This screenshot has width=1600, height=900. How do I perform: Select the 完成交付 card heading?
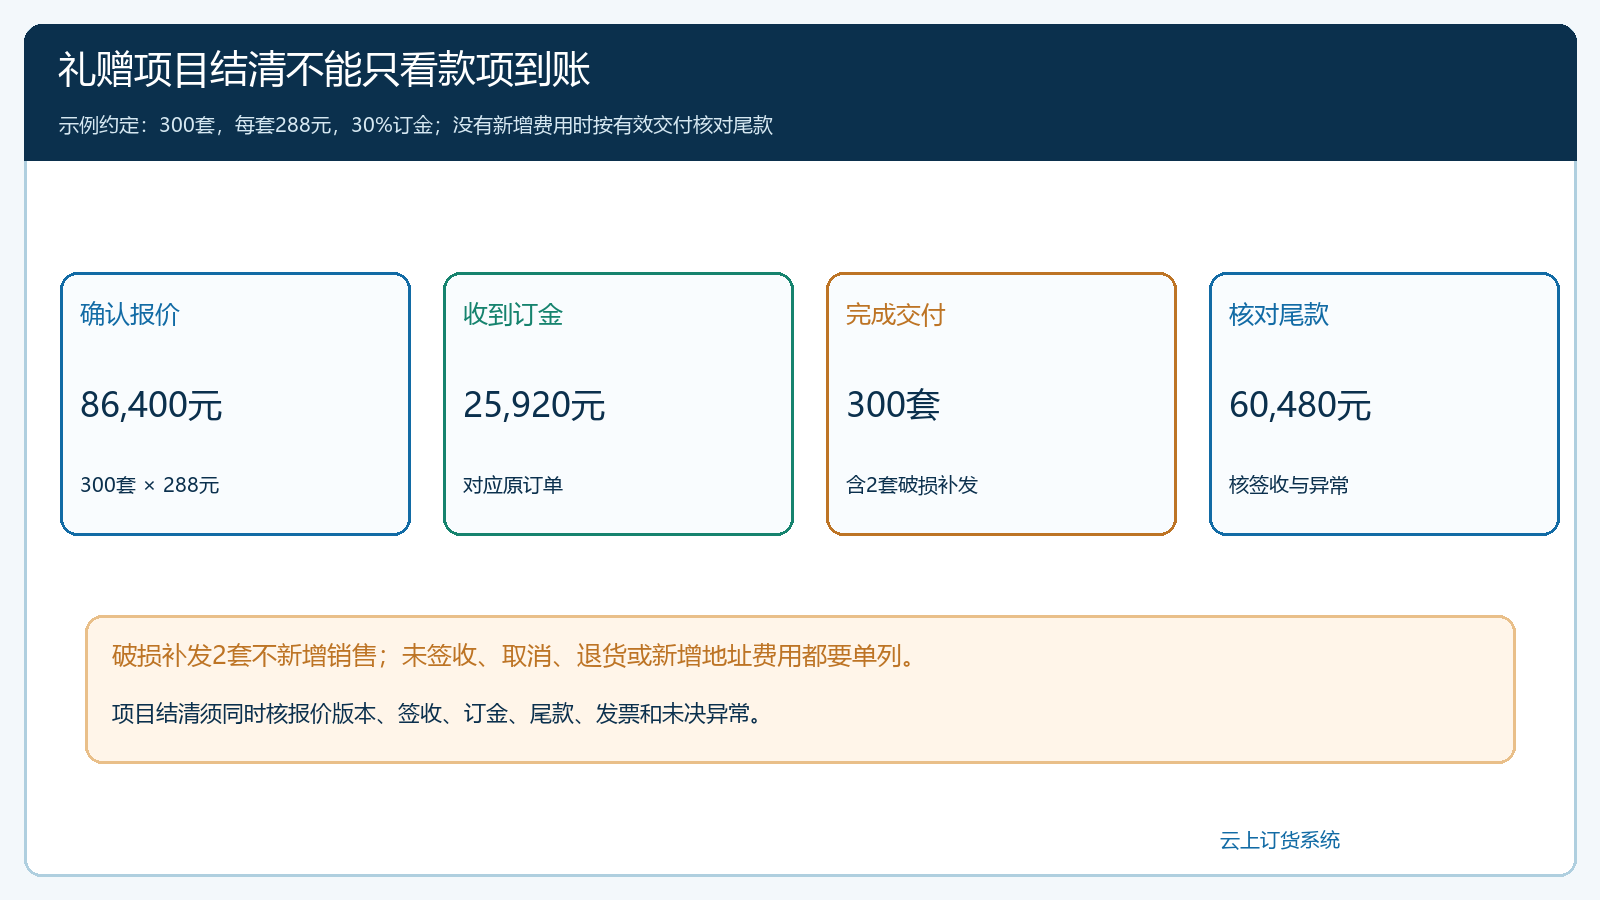[x=896, y=314]
